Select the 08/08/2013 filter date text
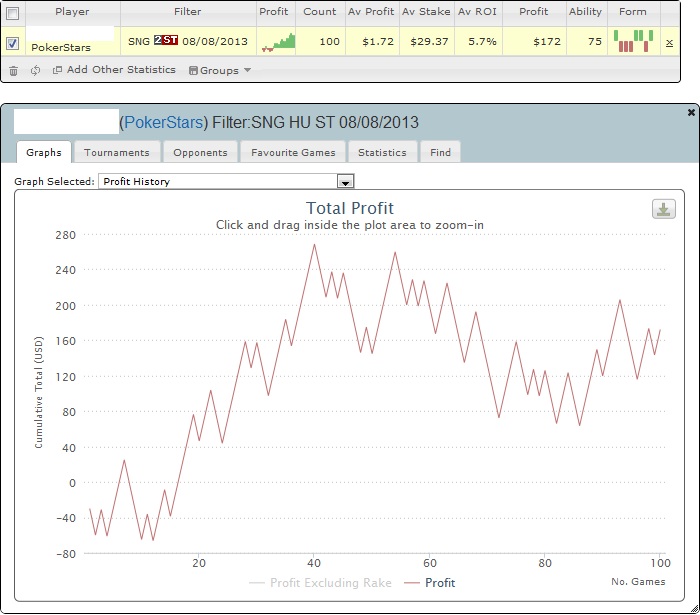Image resolution: width=700 pixels, height=615 pixels. [x=215, y=42]
